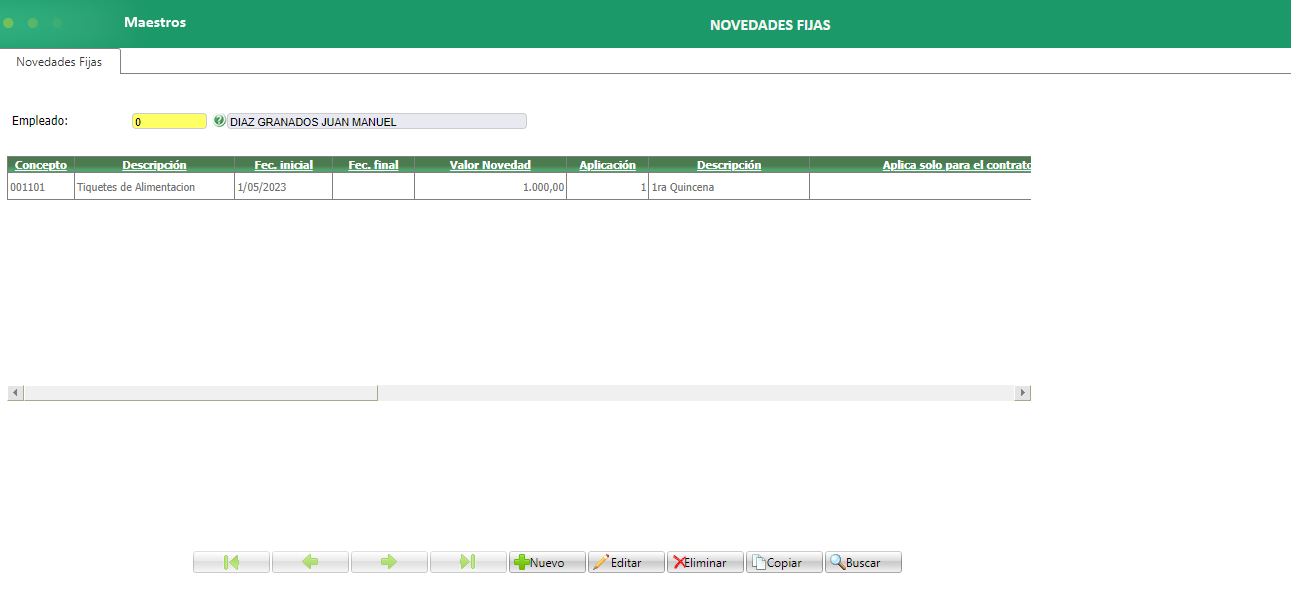1291x607 pixels.
Task: Search records with Buscar button
Action: pyautogui.click(x=863, y=562)
